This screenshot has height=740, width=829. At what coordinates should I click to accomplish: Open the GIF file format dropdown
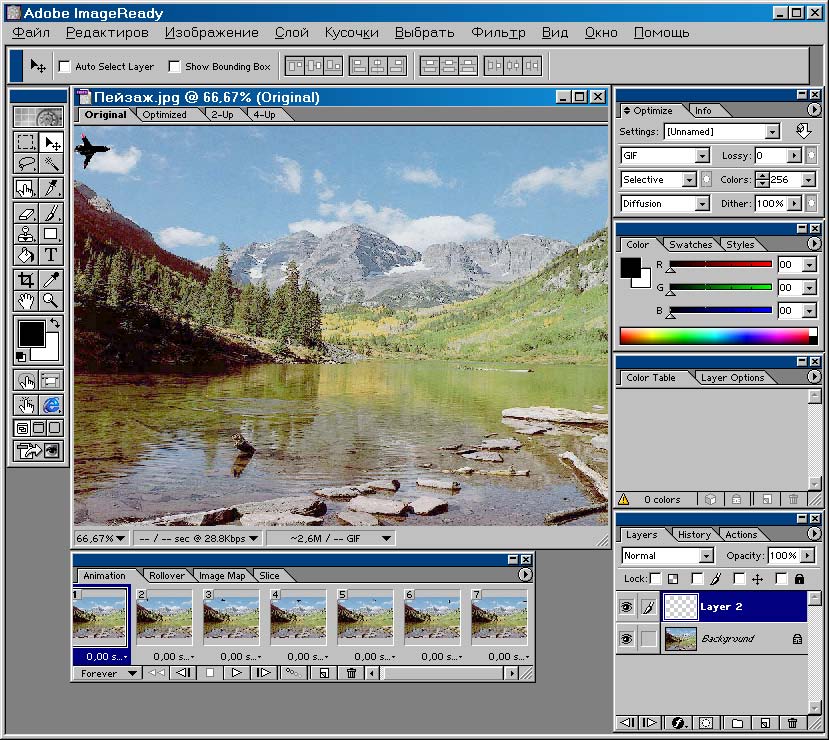pyautogui.click(x=702, y=156)
